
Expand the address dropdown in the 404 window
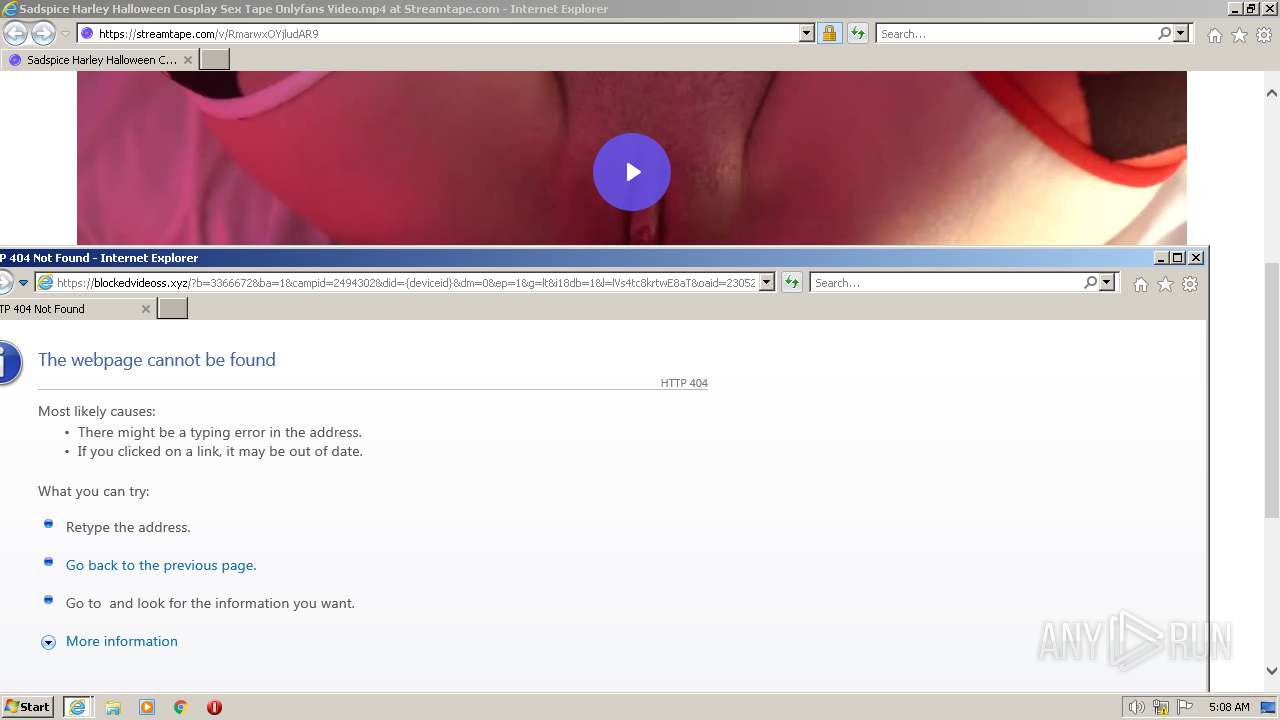pos(767,283)
